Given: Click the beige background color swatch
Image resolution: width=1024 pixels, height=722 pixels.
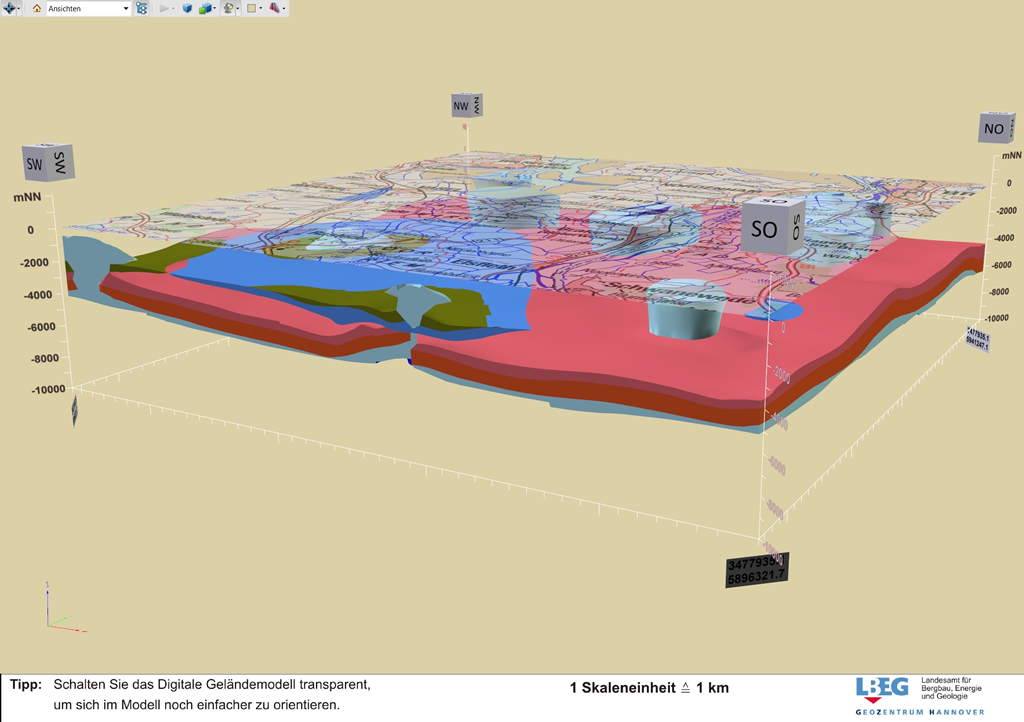Looking at the screenshot, I should click(x=252, y=8).
